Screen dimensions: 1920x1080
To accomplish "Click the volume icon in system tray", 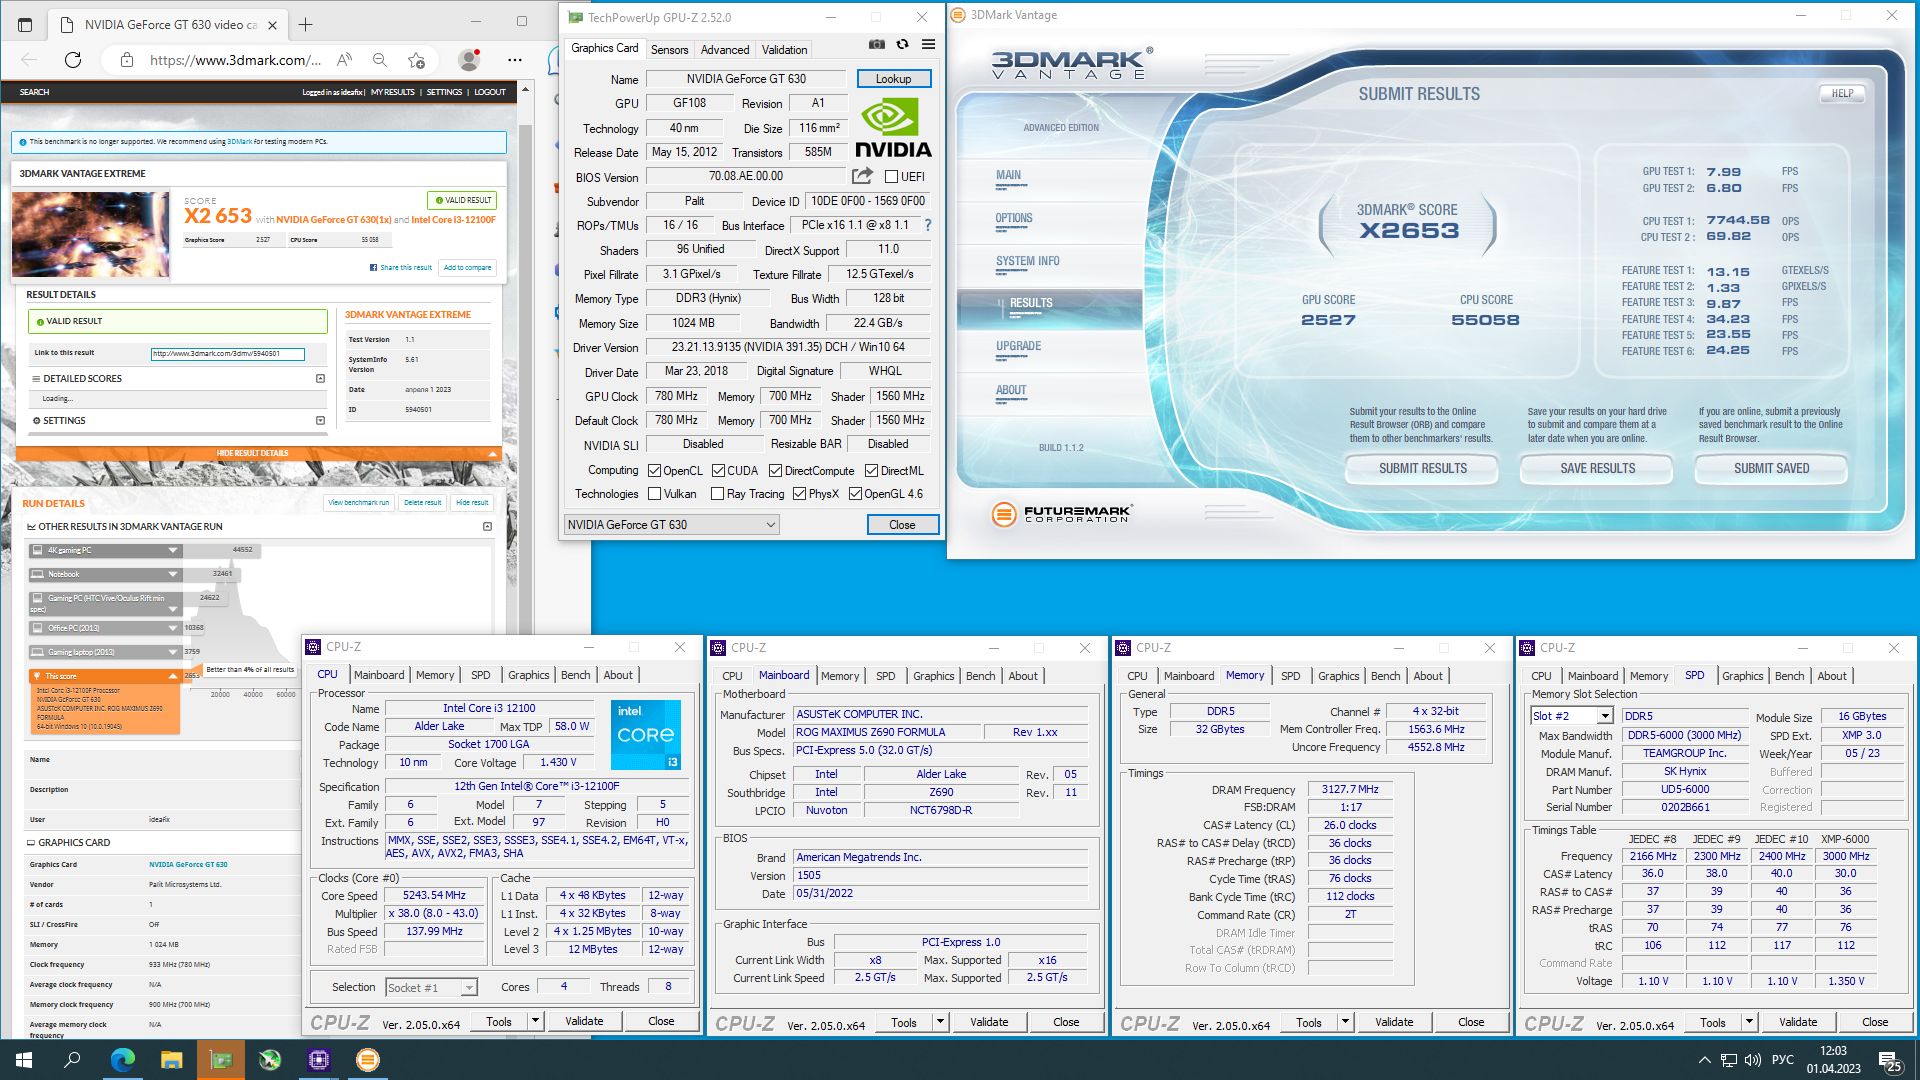I will coord(1752,1060).
